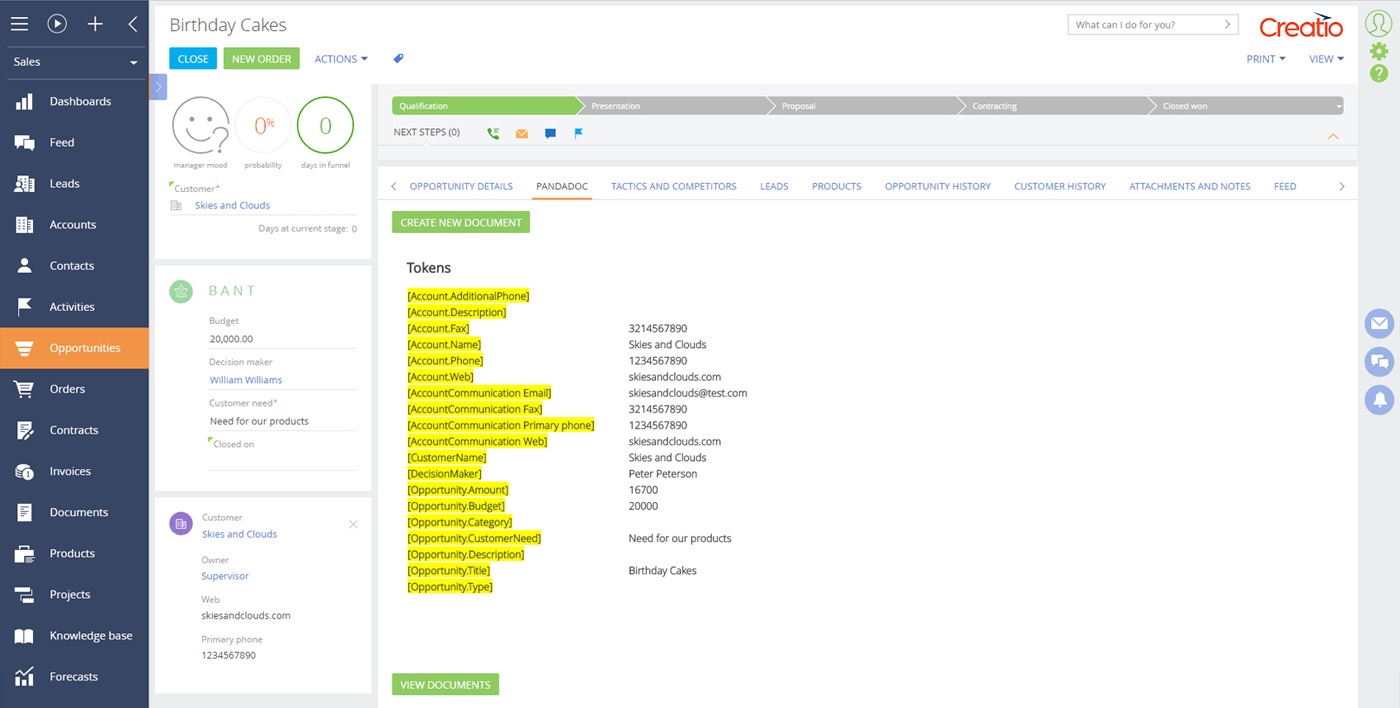Screen dimensions: 1400x708
Task: Open the Print dropdown menu
Action: pyautogui.click(x=1265, y=58)
